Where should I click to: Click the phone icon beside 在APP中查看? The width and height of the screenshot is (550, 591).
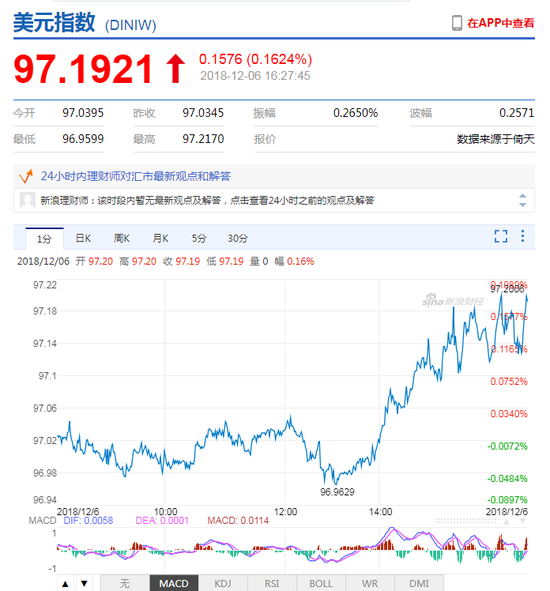(457, 23)
